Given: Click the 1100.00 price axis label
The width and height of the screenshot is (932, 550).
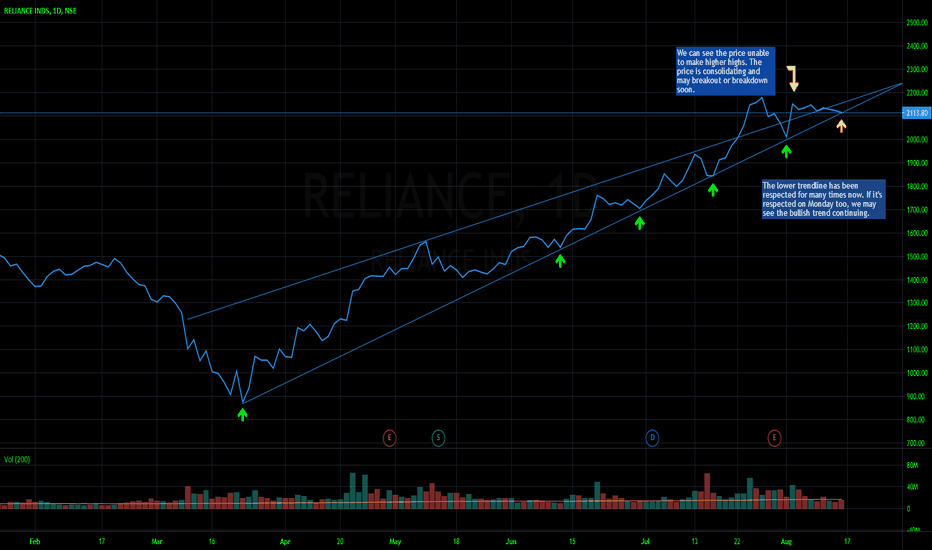Looking at the screenshot, I should (x=917, y=350).
